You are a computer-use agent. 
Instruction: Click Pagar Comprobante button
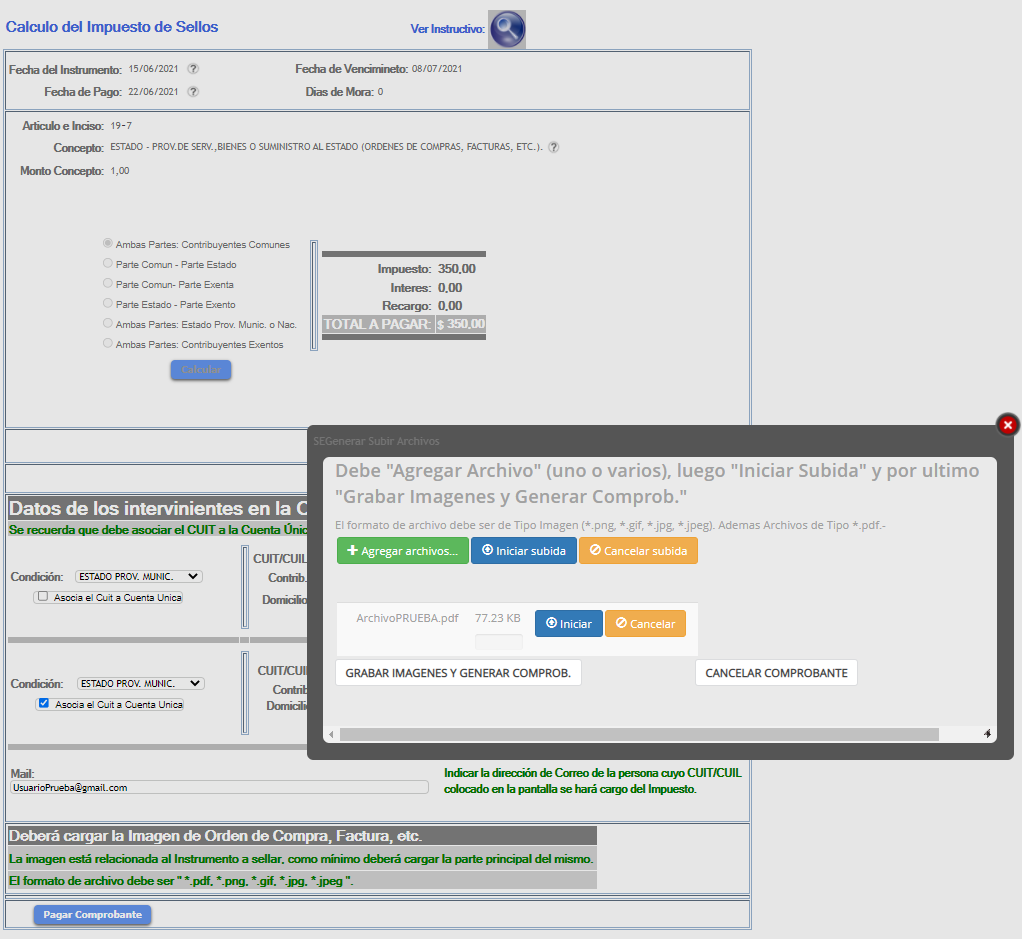(93, 915)
